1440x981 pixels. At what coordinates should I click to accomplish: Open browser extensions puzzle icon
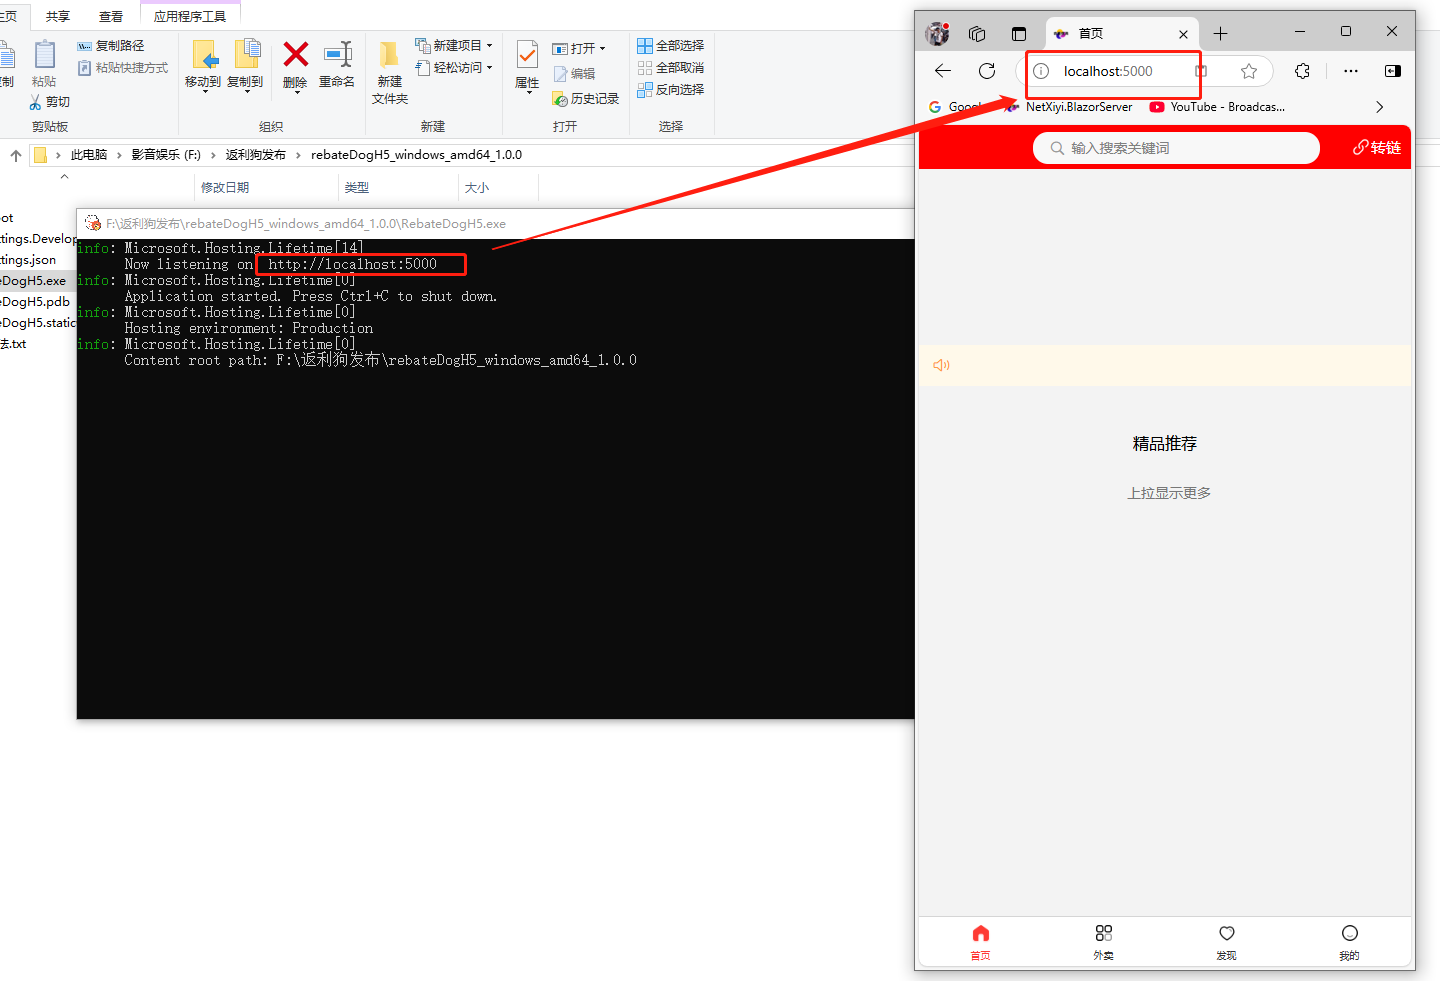point(1302,71)
